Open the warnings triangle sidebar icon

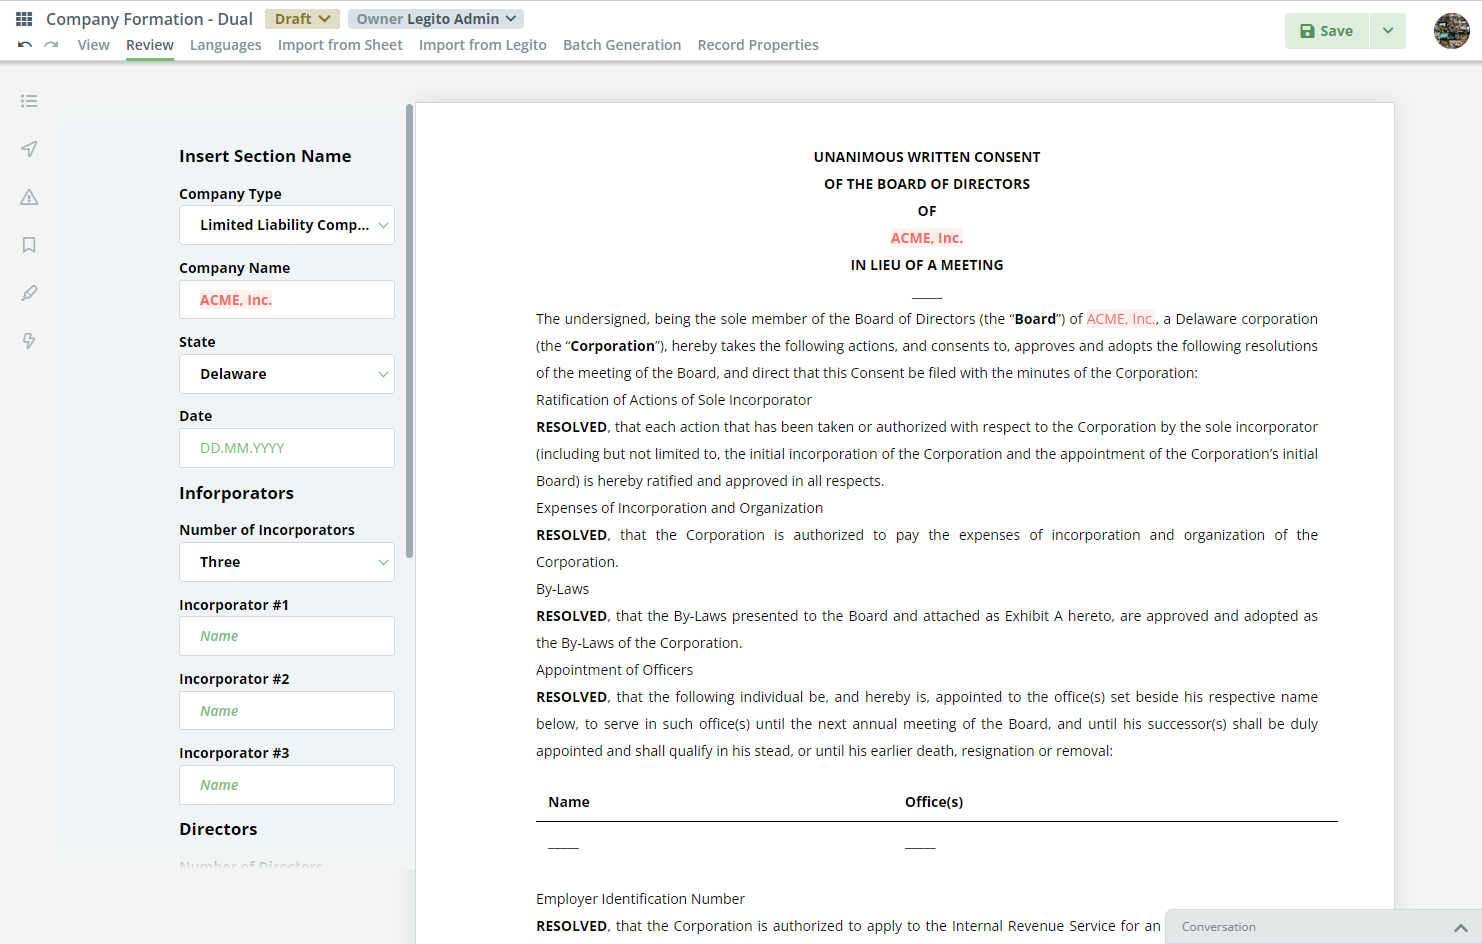click(x=29, y=197)
